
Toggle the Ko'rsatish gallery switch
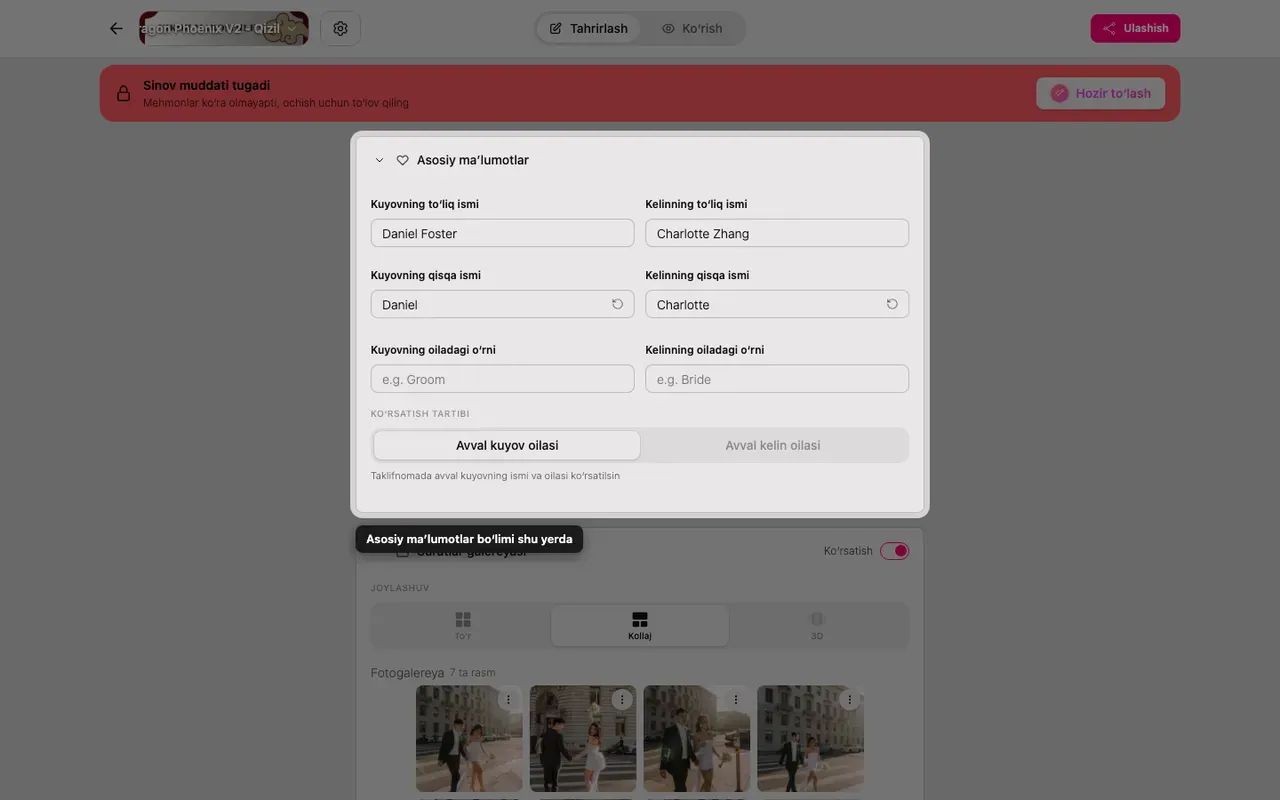(x=894, y=551)
